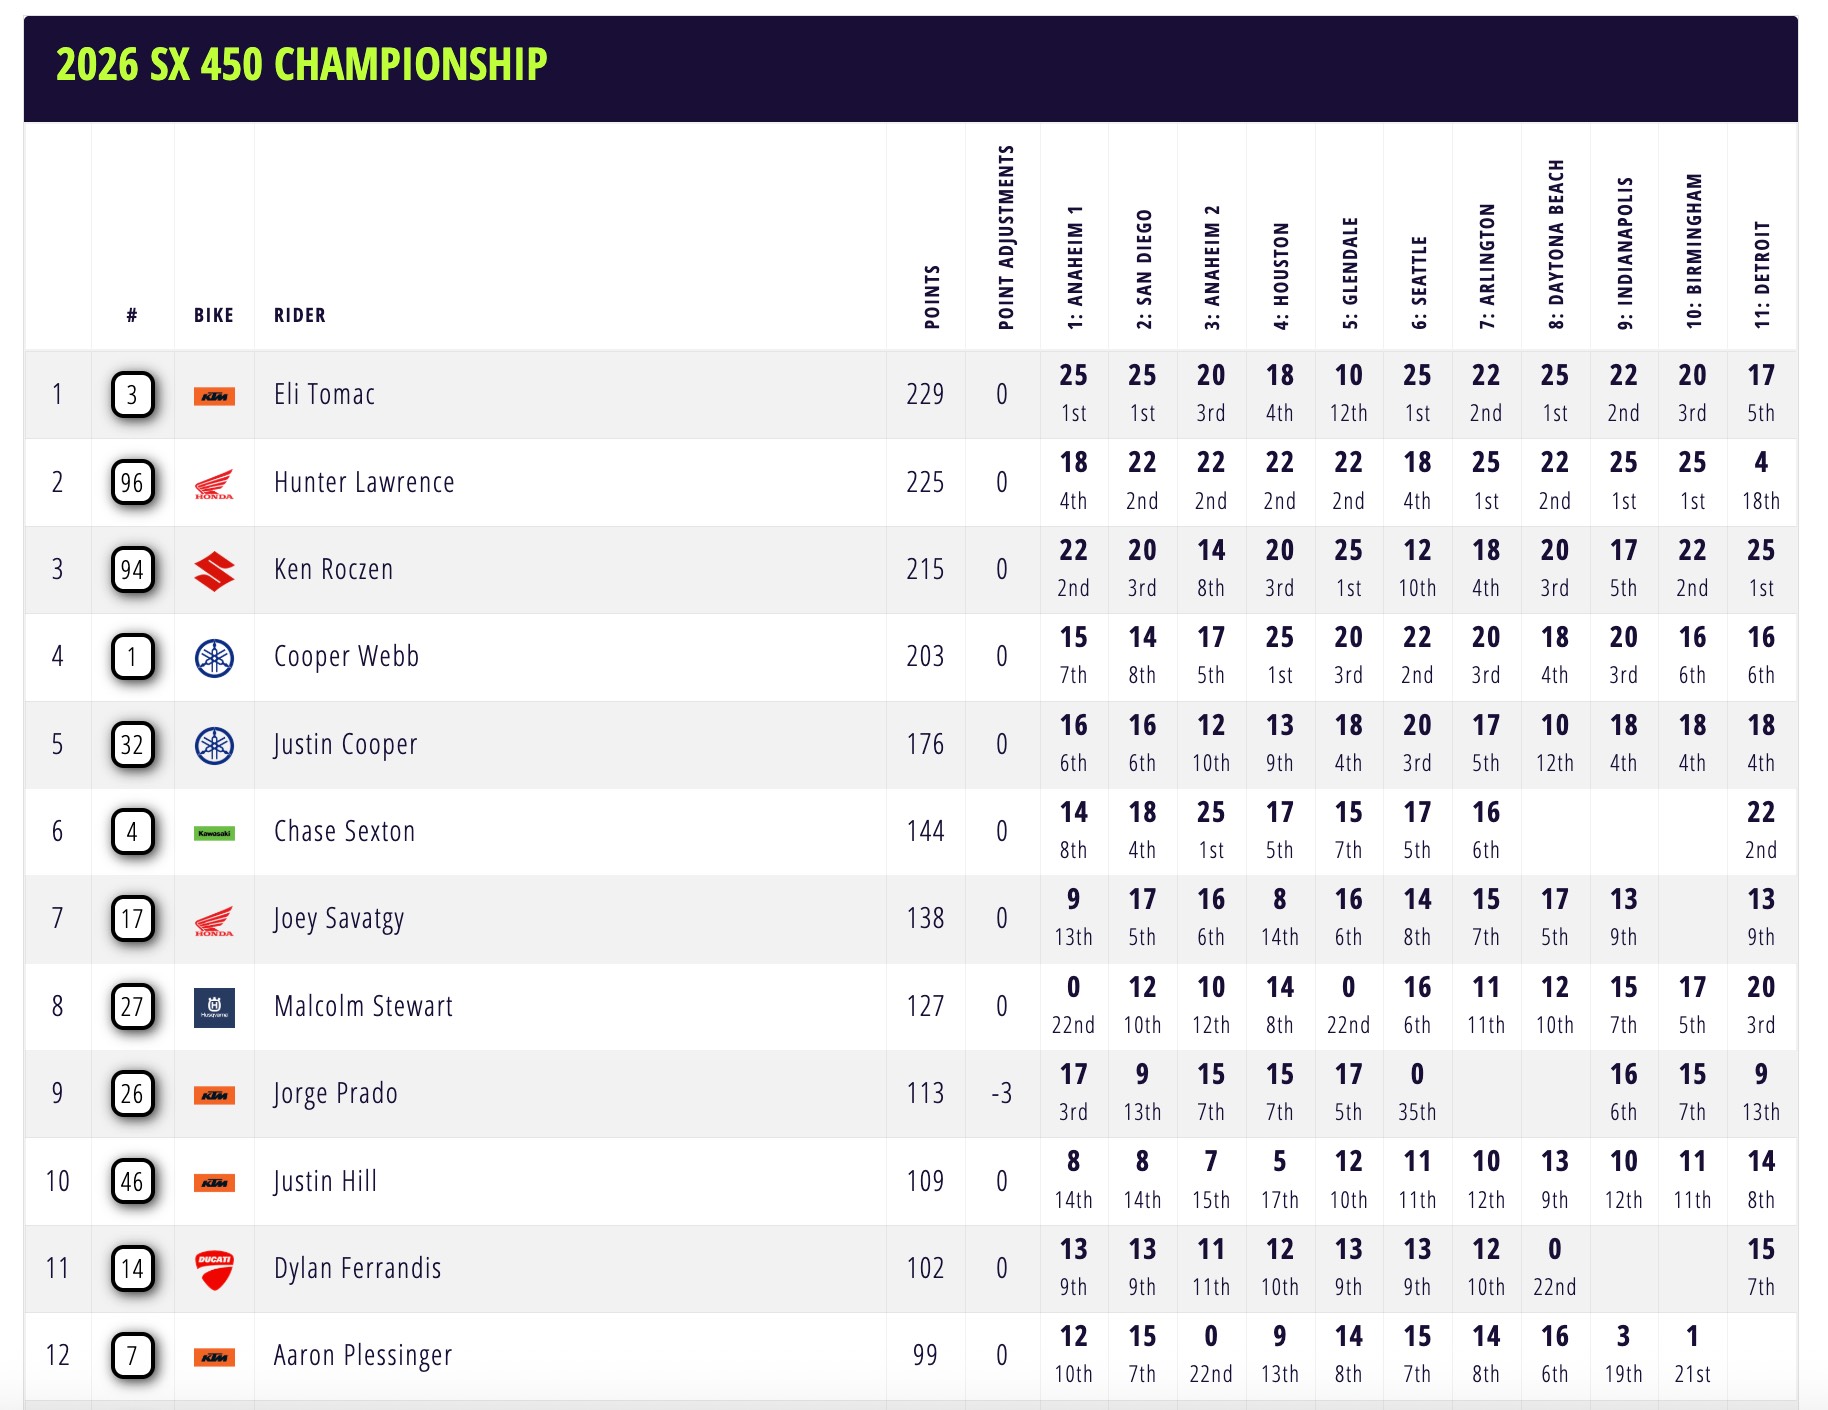This screenshot has height=1410, width=1828.
Task: Click the number 27 rider badge
Action: point(132,1007)
